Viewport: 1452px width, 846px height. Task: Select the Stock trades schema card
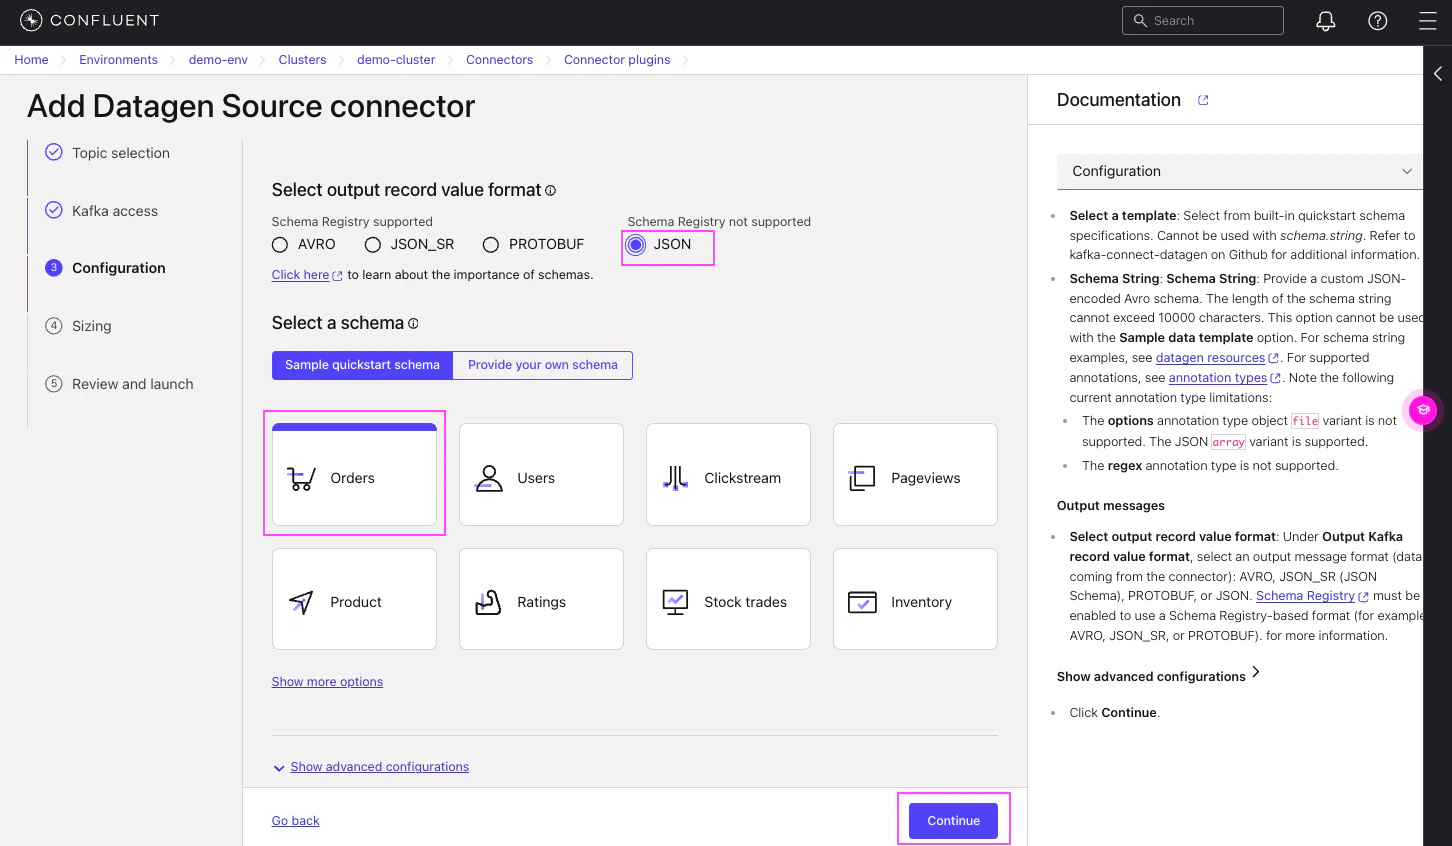click(x=728, y=599)
